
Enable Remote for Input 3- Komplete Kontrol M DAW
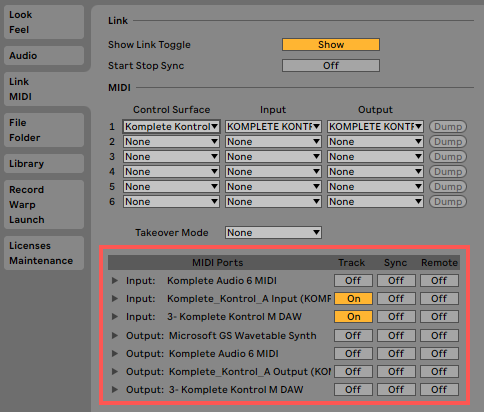point(439,317)
